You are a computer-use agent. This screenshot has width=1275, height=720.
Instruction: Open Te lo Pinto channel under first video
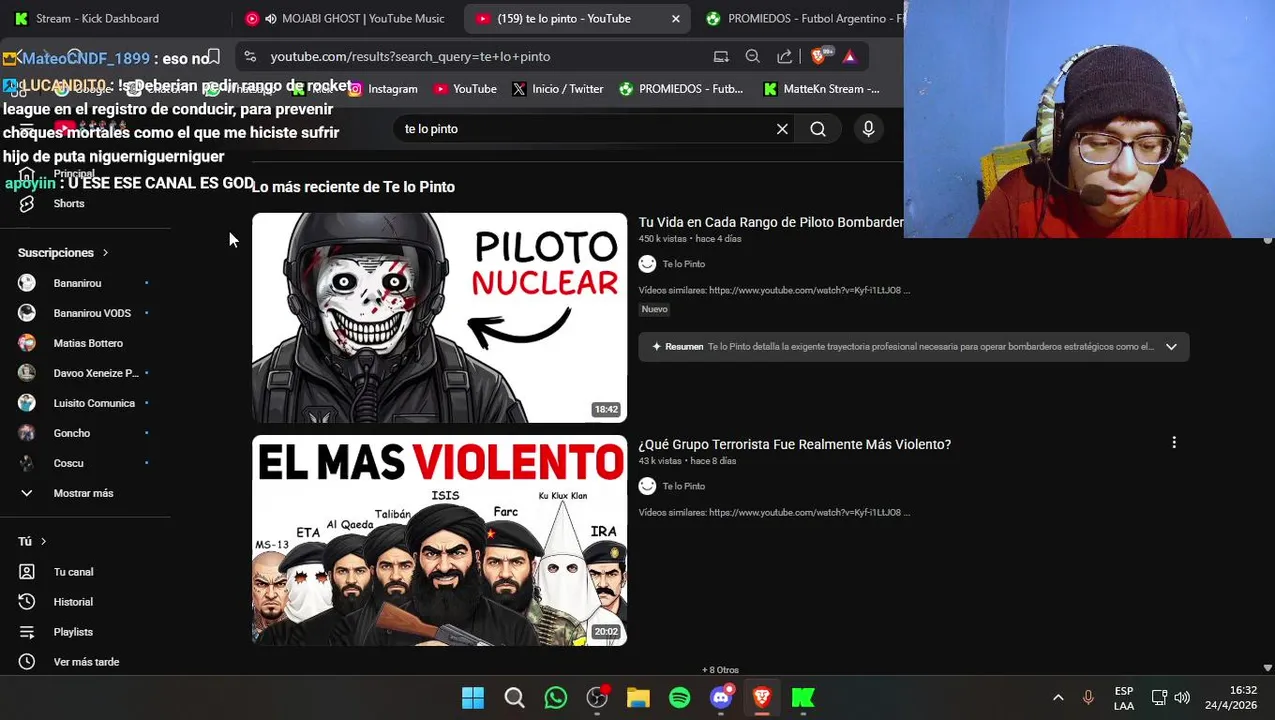[683, 264]
